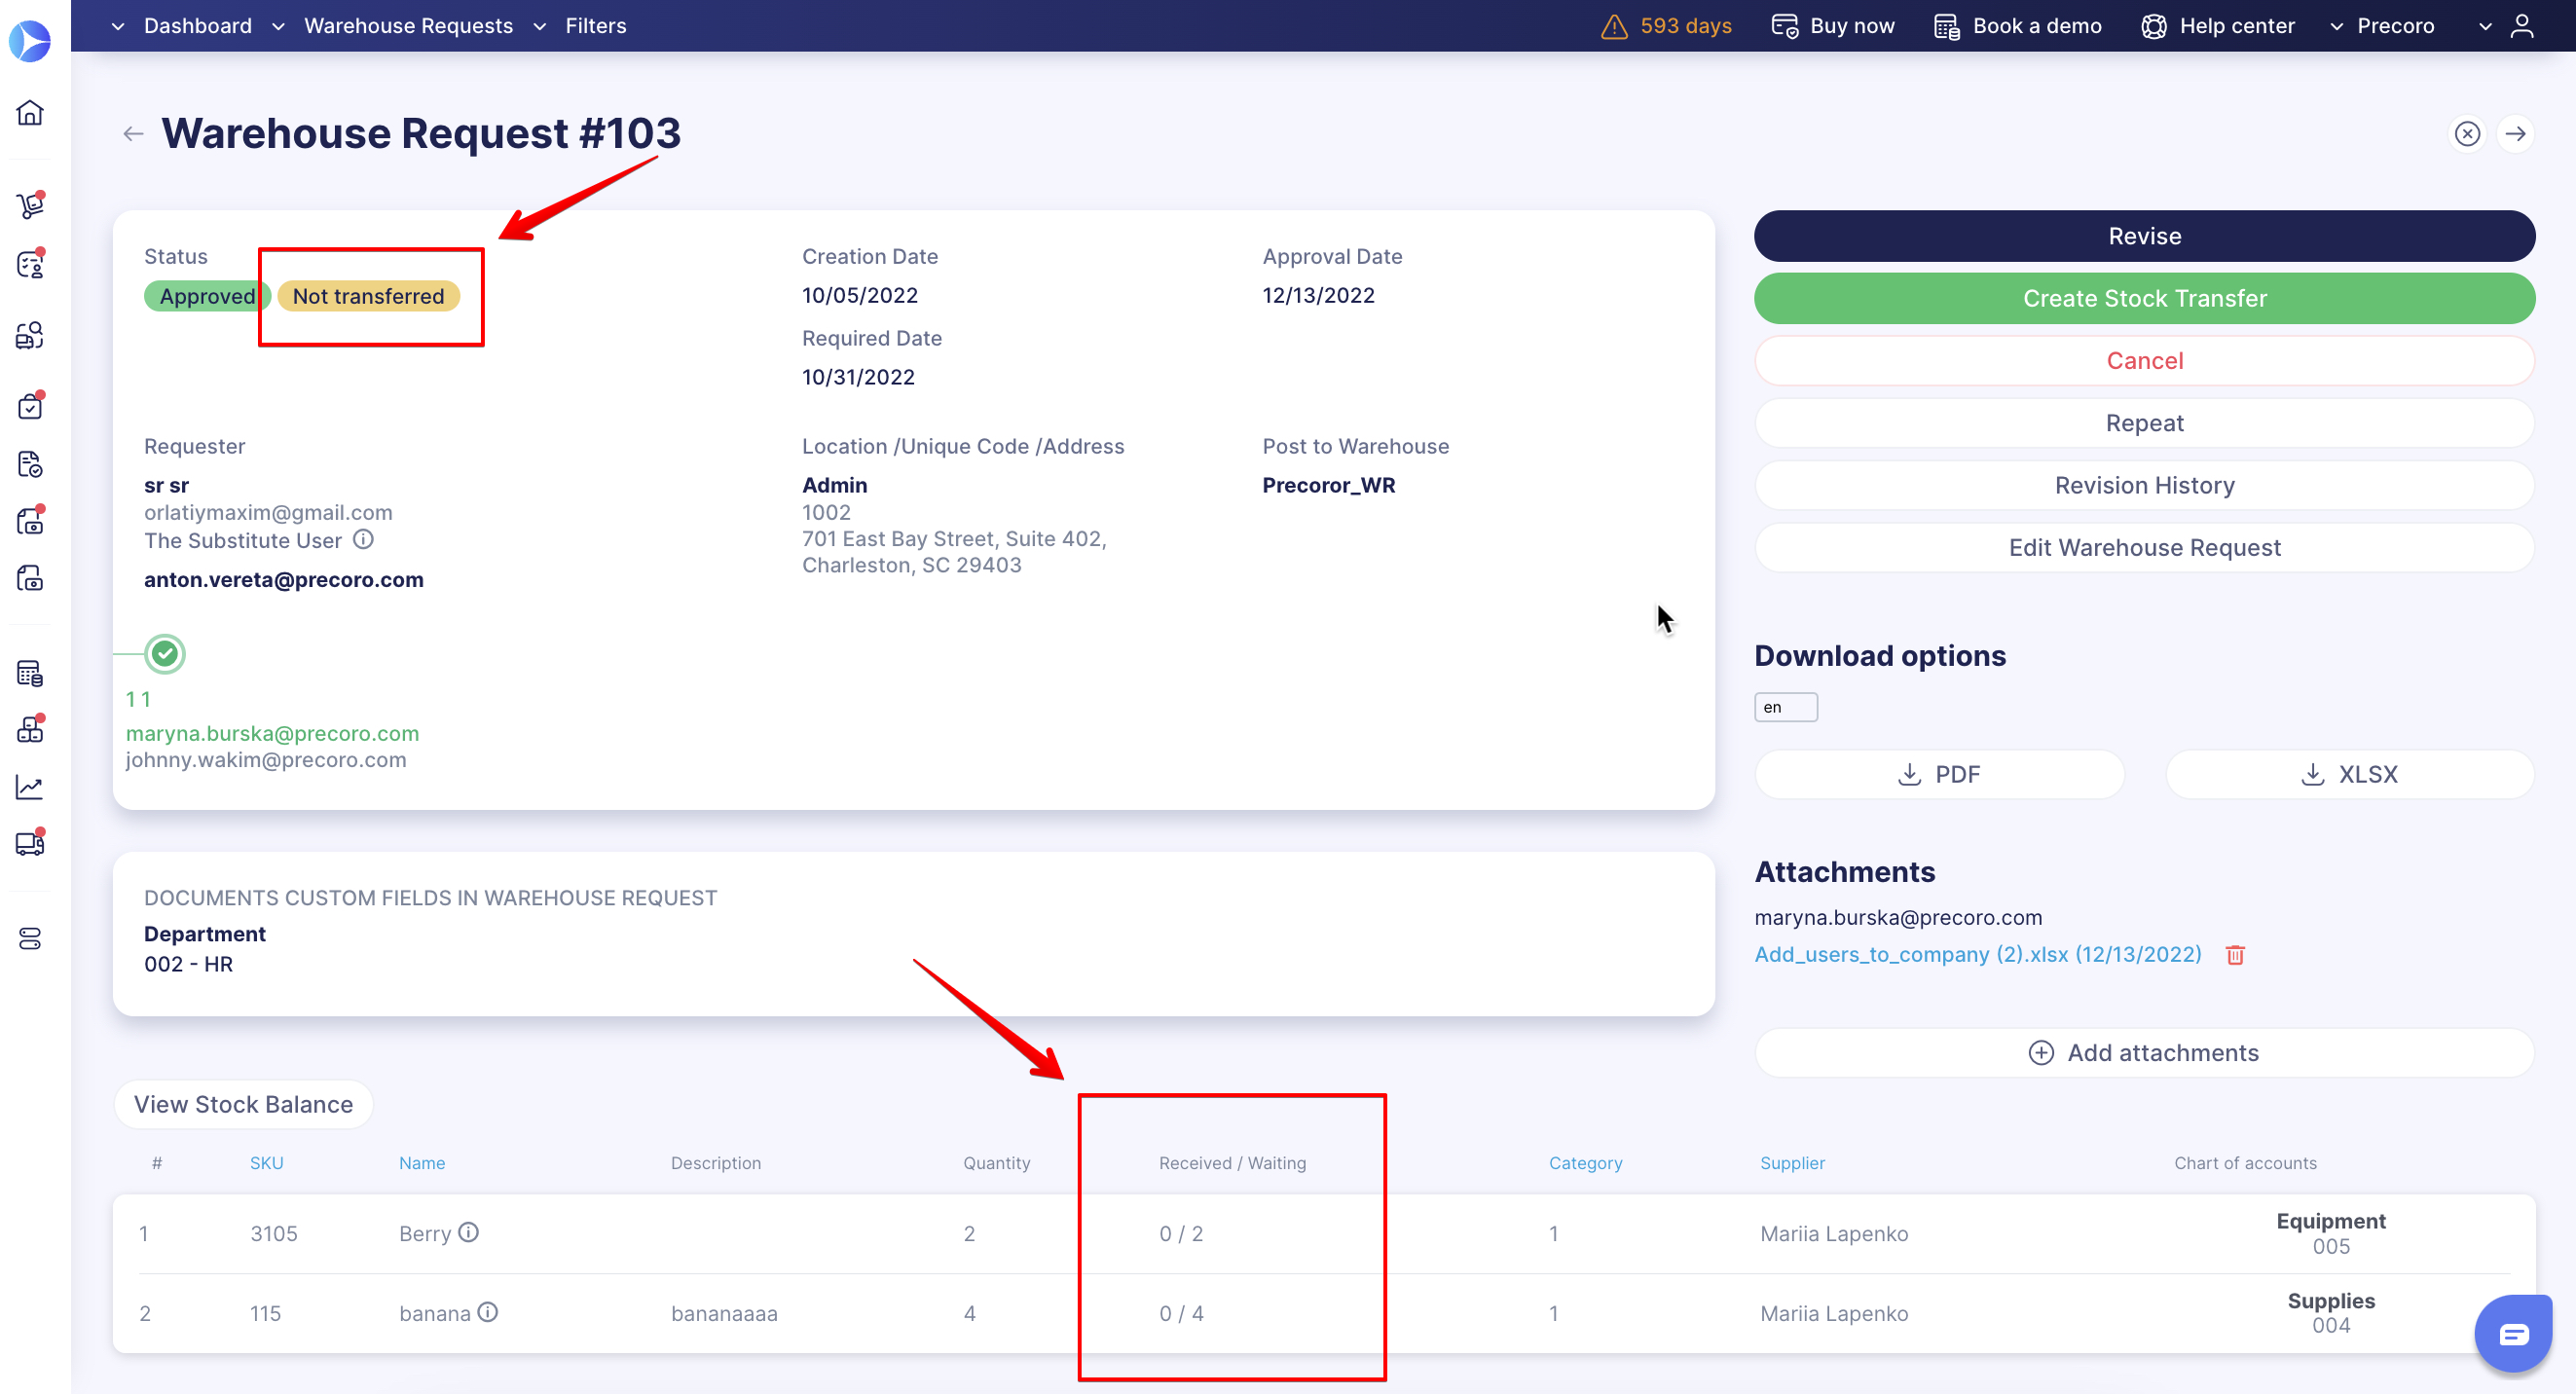The height and width of the screenshot is (1394, 2576).
Task: Open the document with checkmark sidebar icon
Action: [x=30, y=464]
